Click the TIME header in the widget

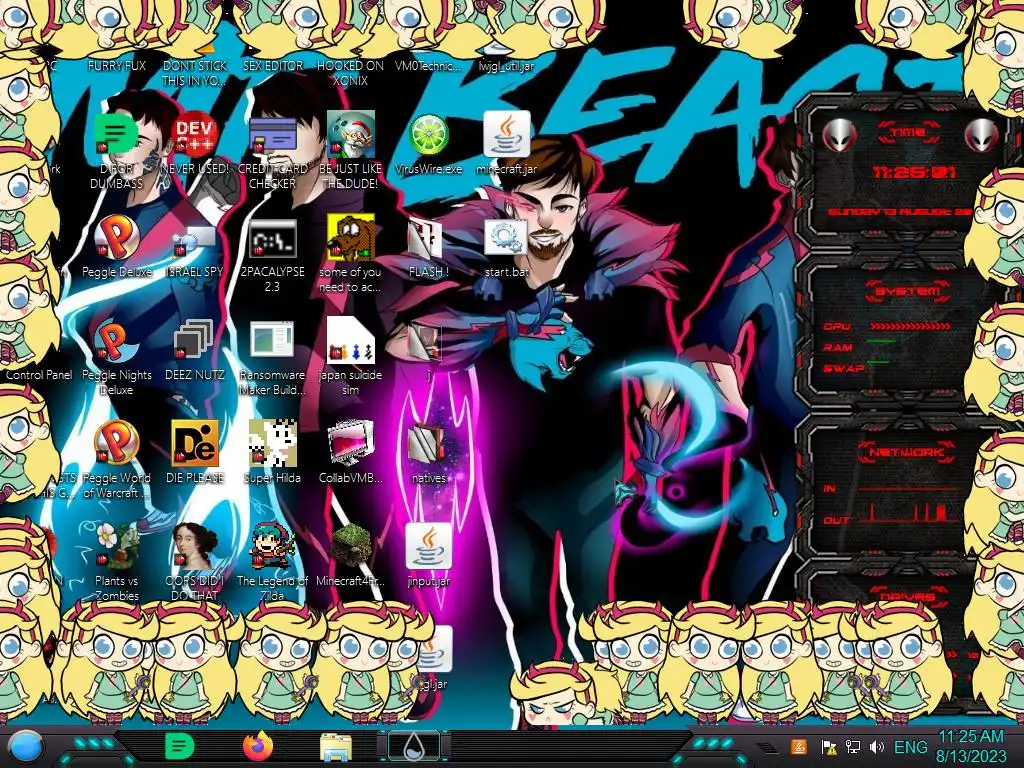908,133
